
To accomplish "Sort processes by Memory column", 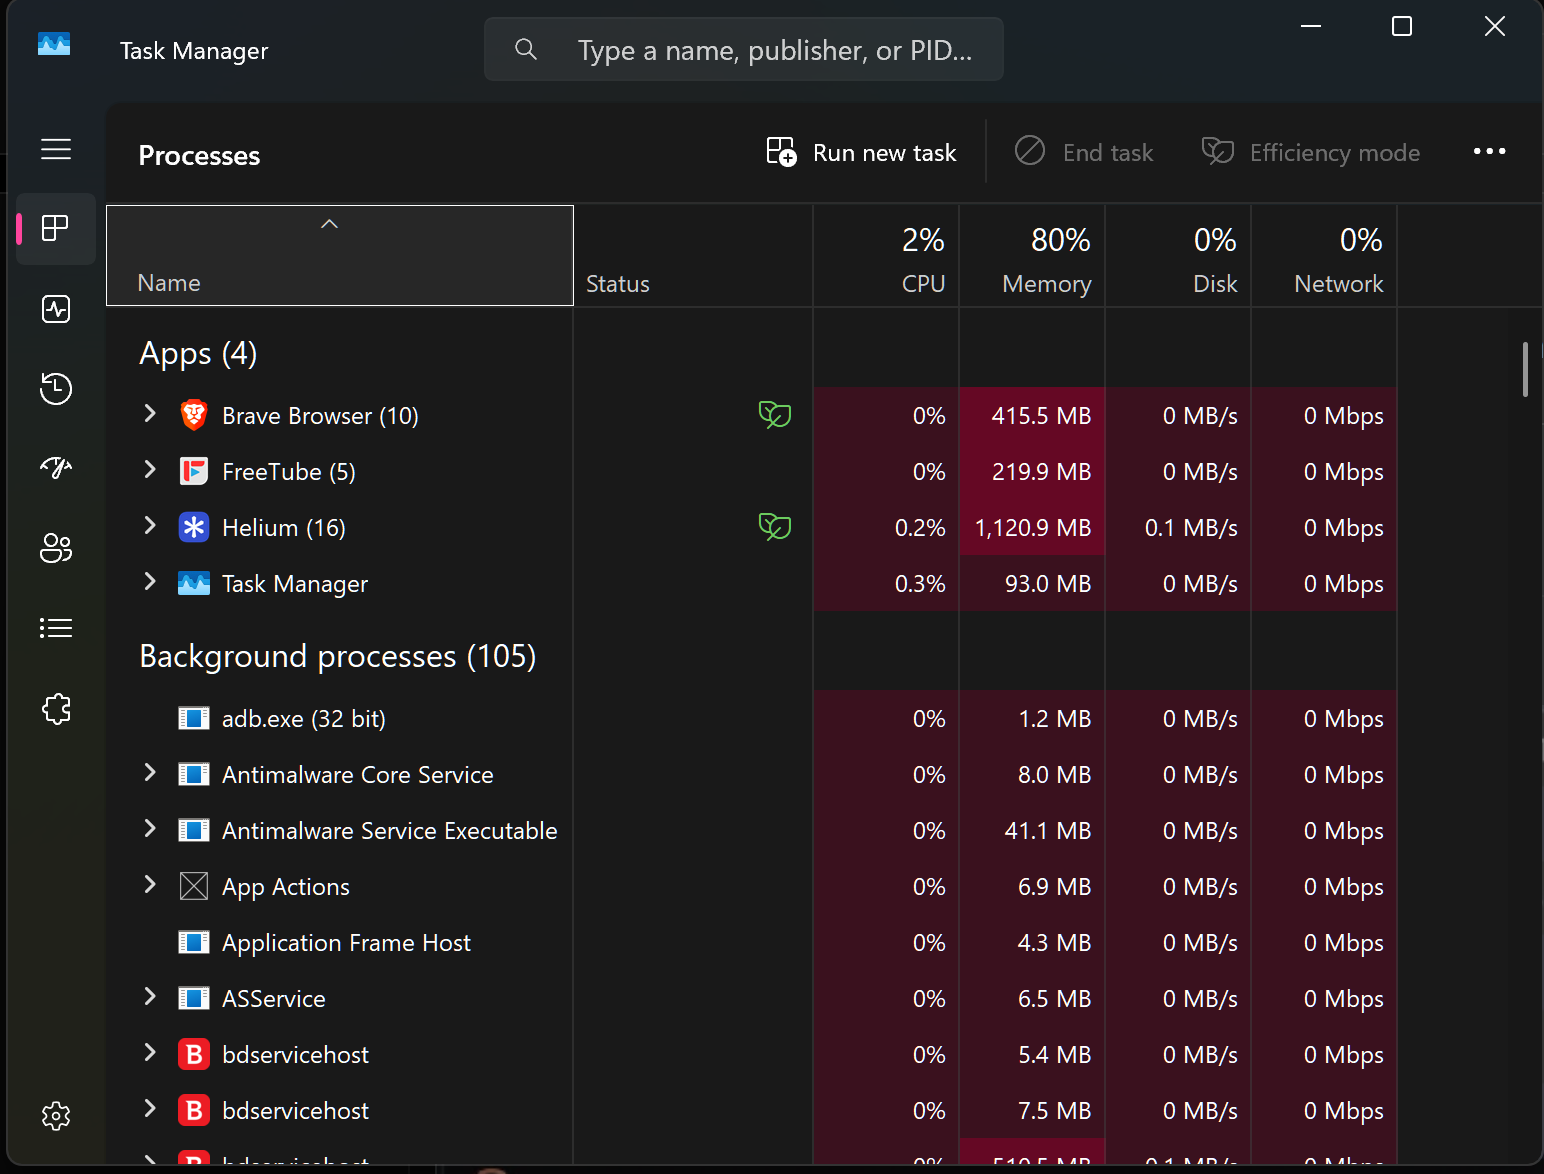I will (1032, 257).
